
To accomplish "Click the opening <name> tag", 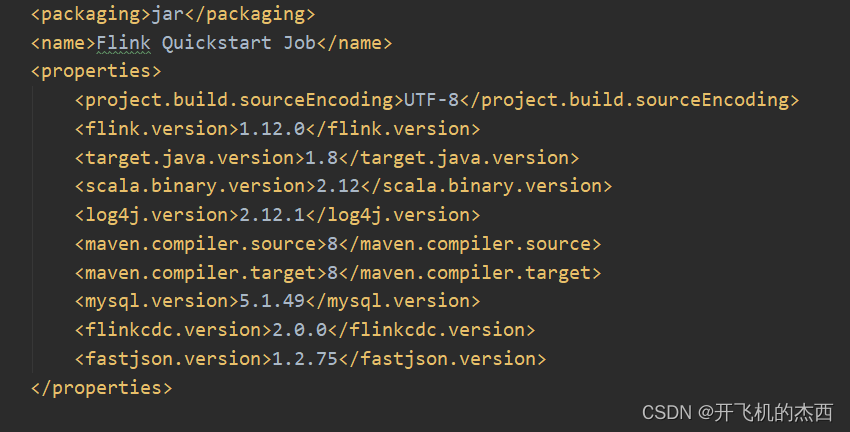I will (63, 43).
